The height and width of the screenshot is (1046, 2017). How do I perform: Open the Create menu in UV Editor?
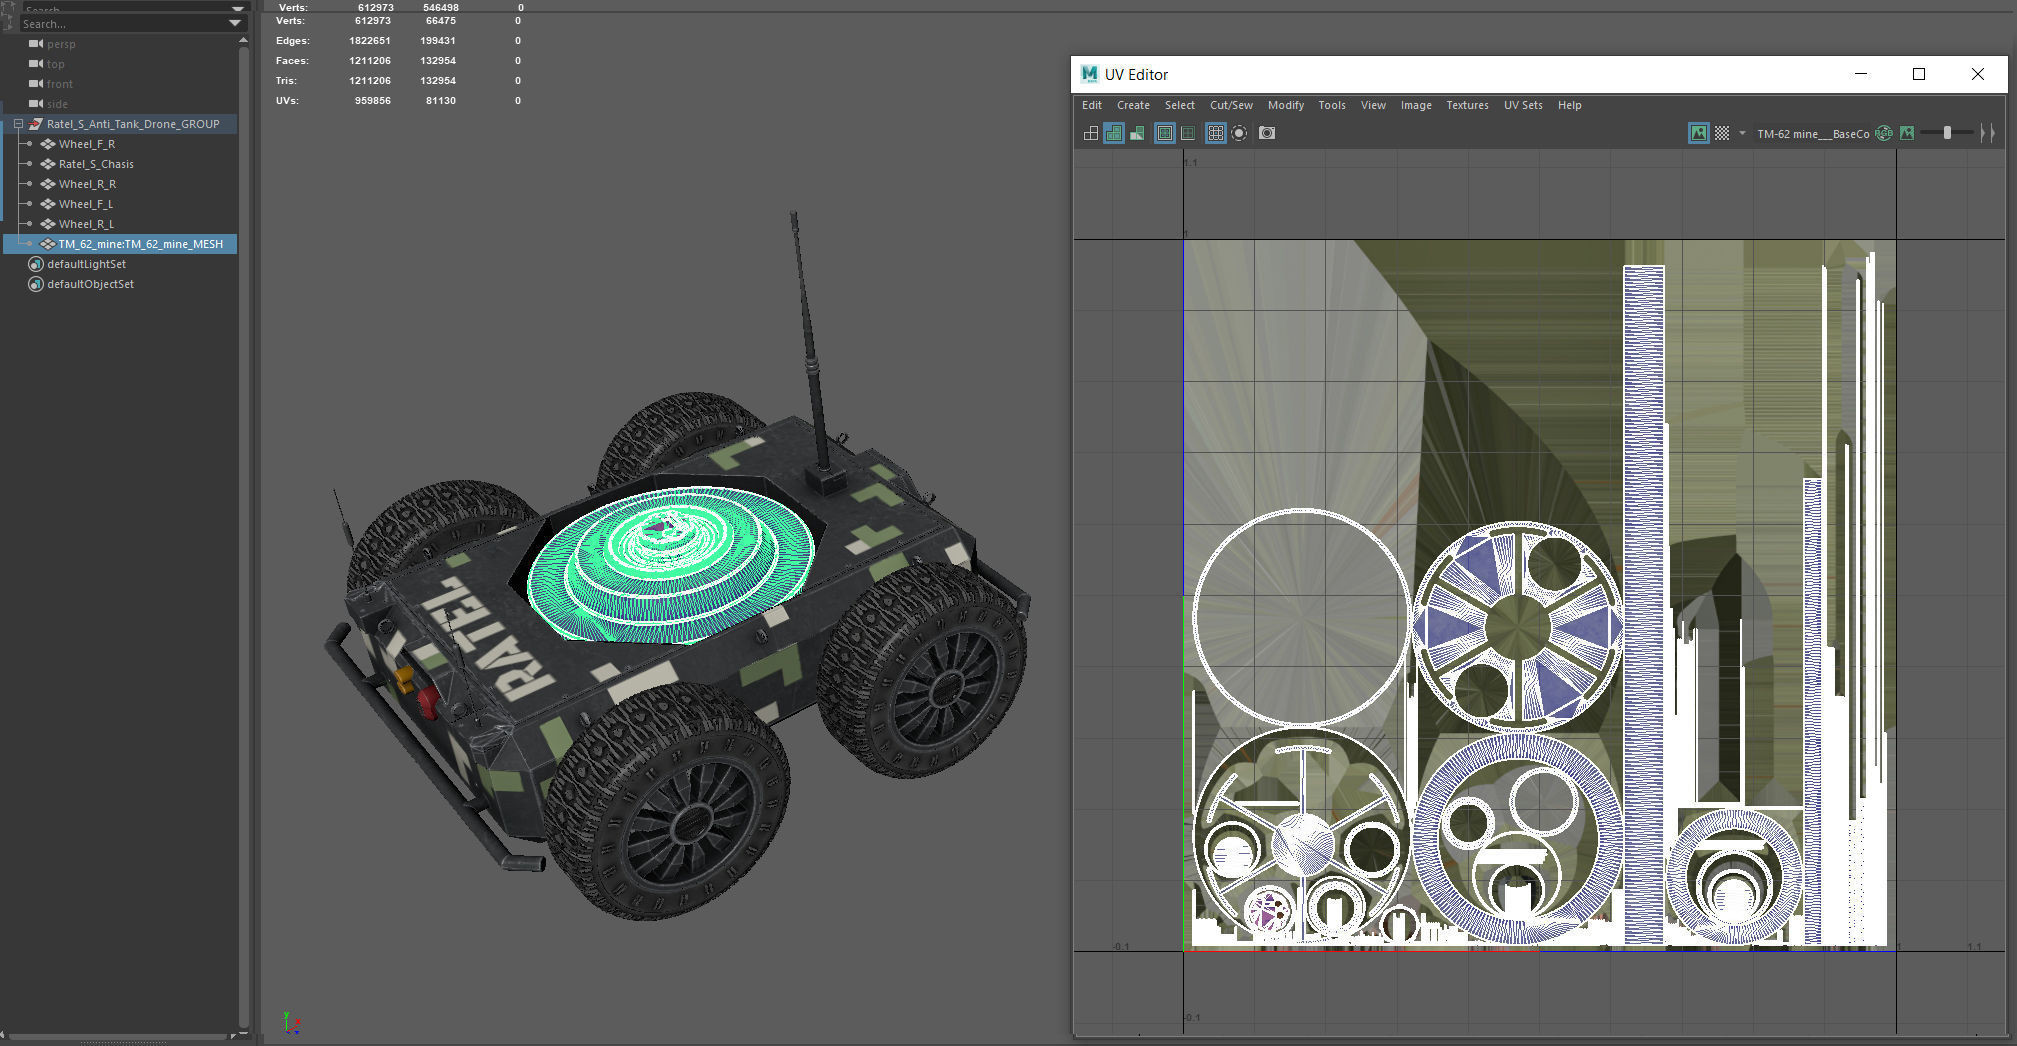(1133, 105)
